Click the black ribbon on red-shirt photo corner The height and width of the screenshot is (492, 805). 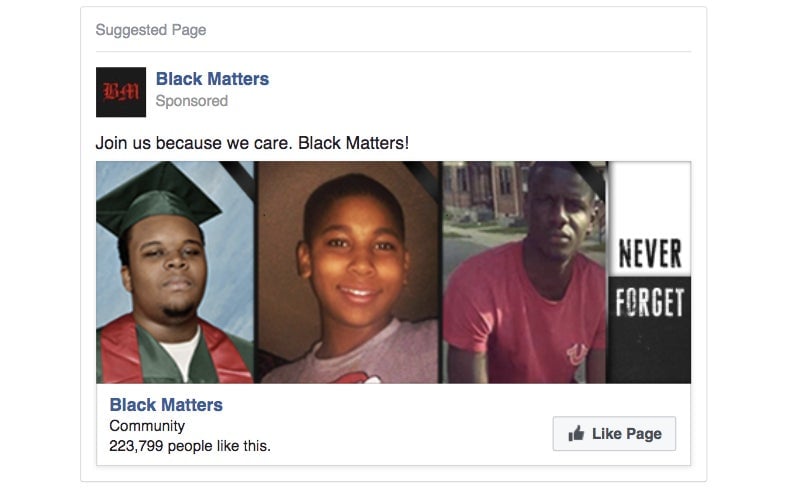(x=590, y=178)
